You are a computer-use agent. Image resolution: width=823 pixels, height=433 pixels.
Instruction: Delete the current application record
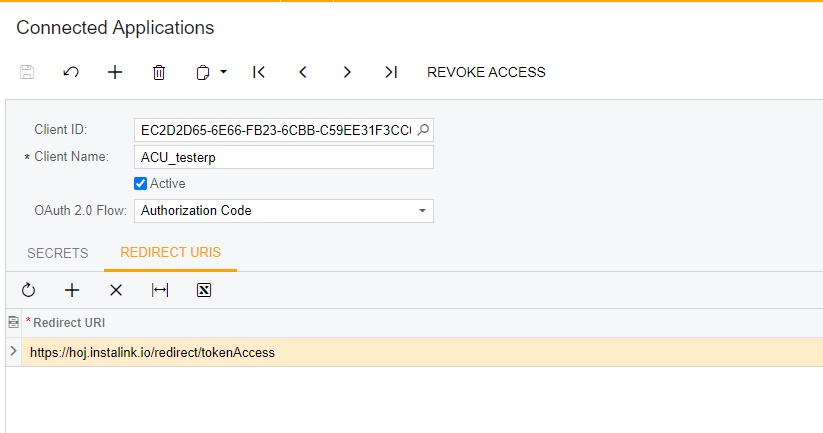coord(159,72)
